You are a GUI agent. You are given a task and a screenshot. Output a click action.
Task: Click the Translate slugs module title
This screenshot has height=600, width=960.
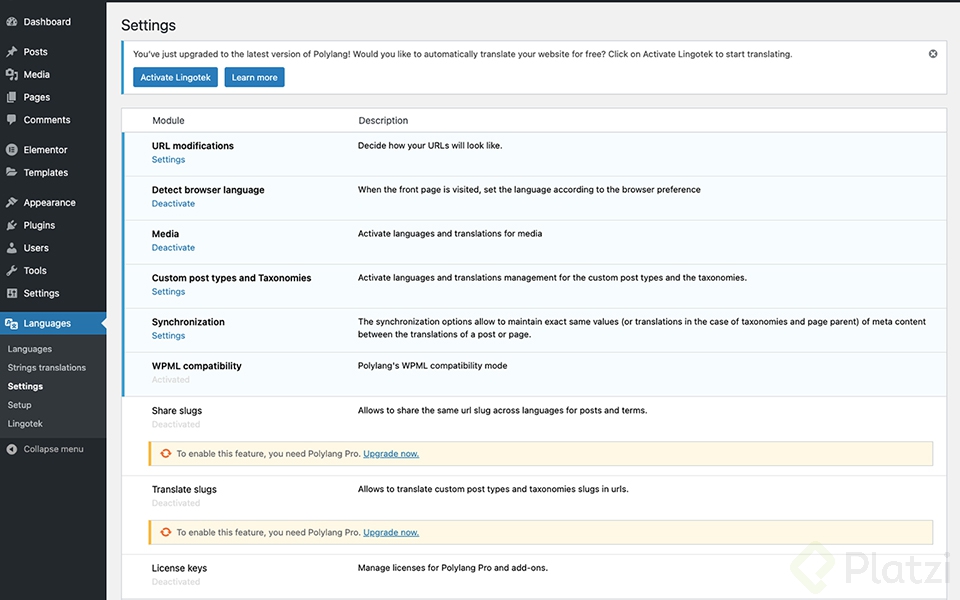pos(184,489)
